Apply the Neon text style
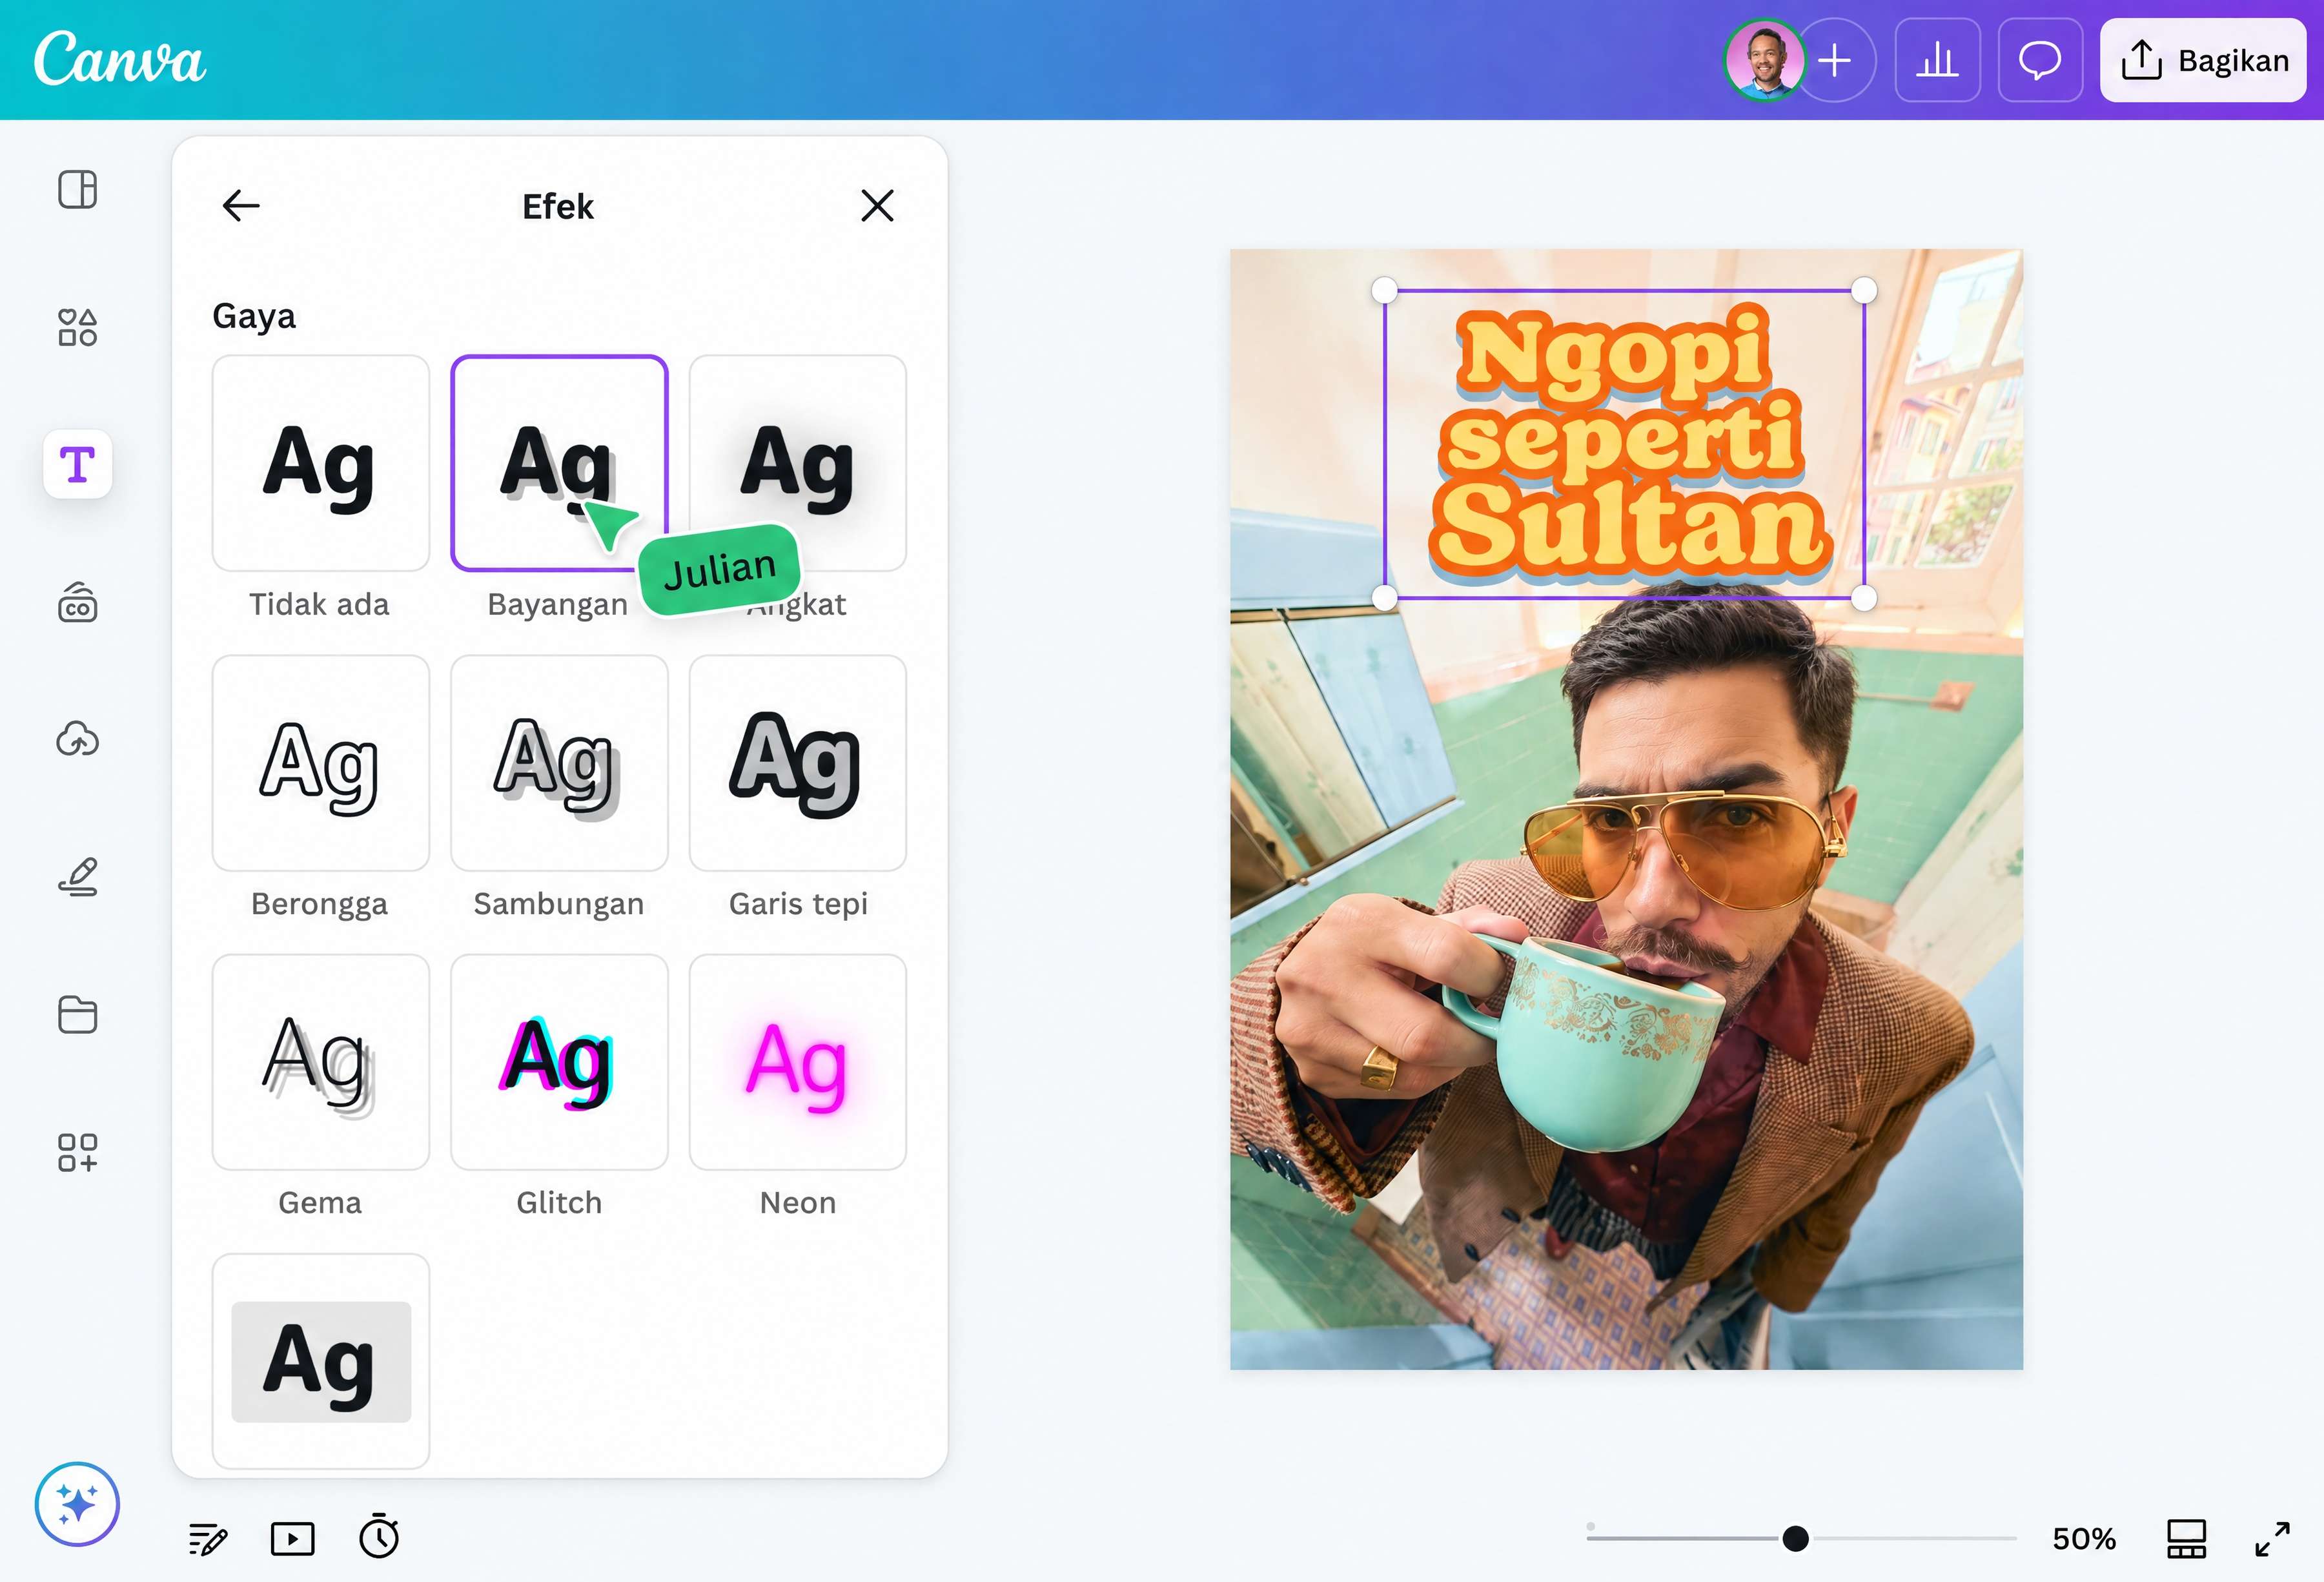Image resolution: width=2324 pixels, height=1582 pixels. tap(797, 1062)
